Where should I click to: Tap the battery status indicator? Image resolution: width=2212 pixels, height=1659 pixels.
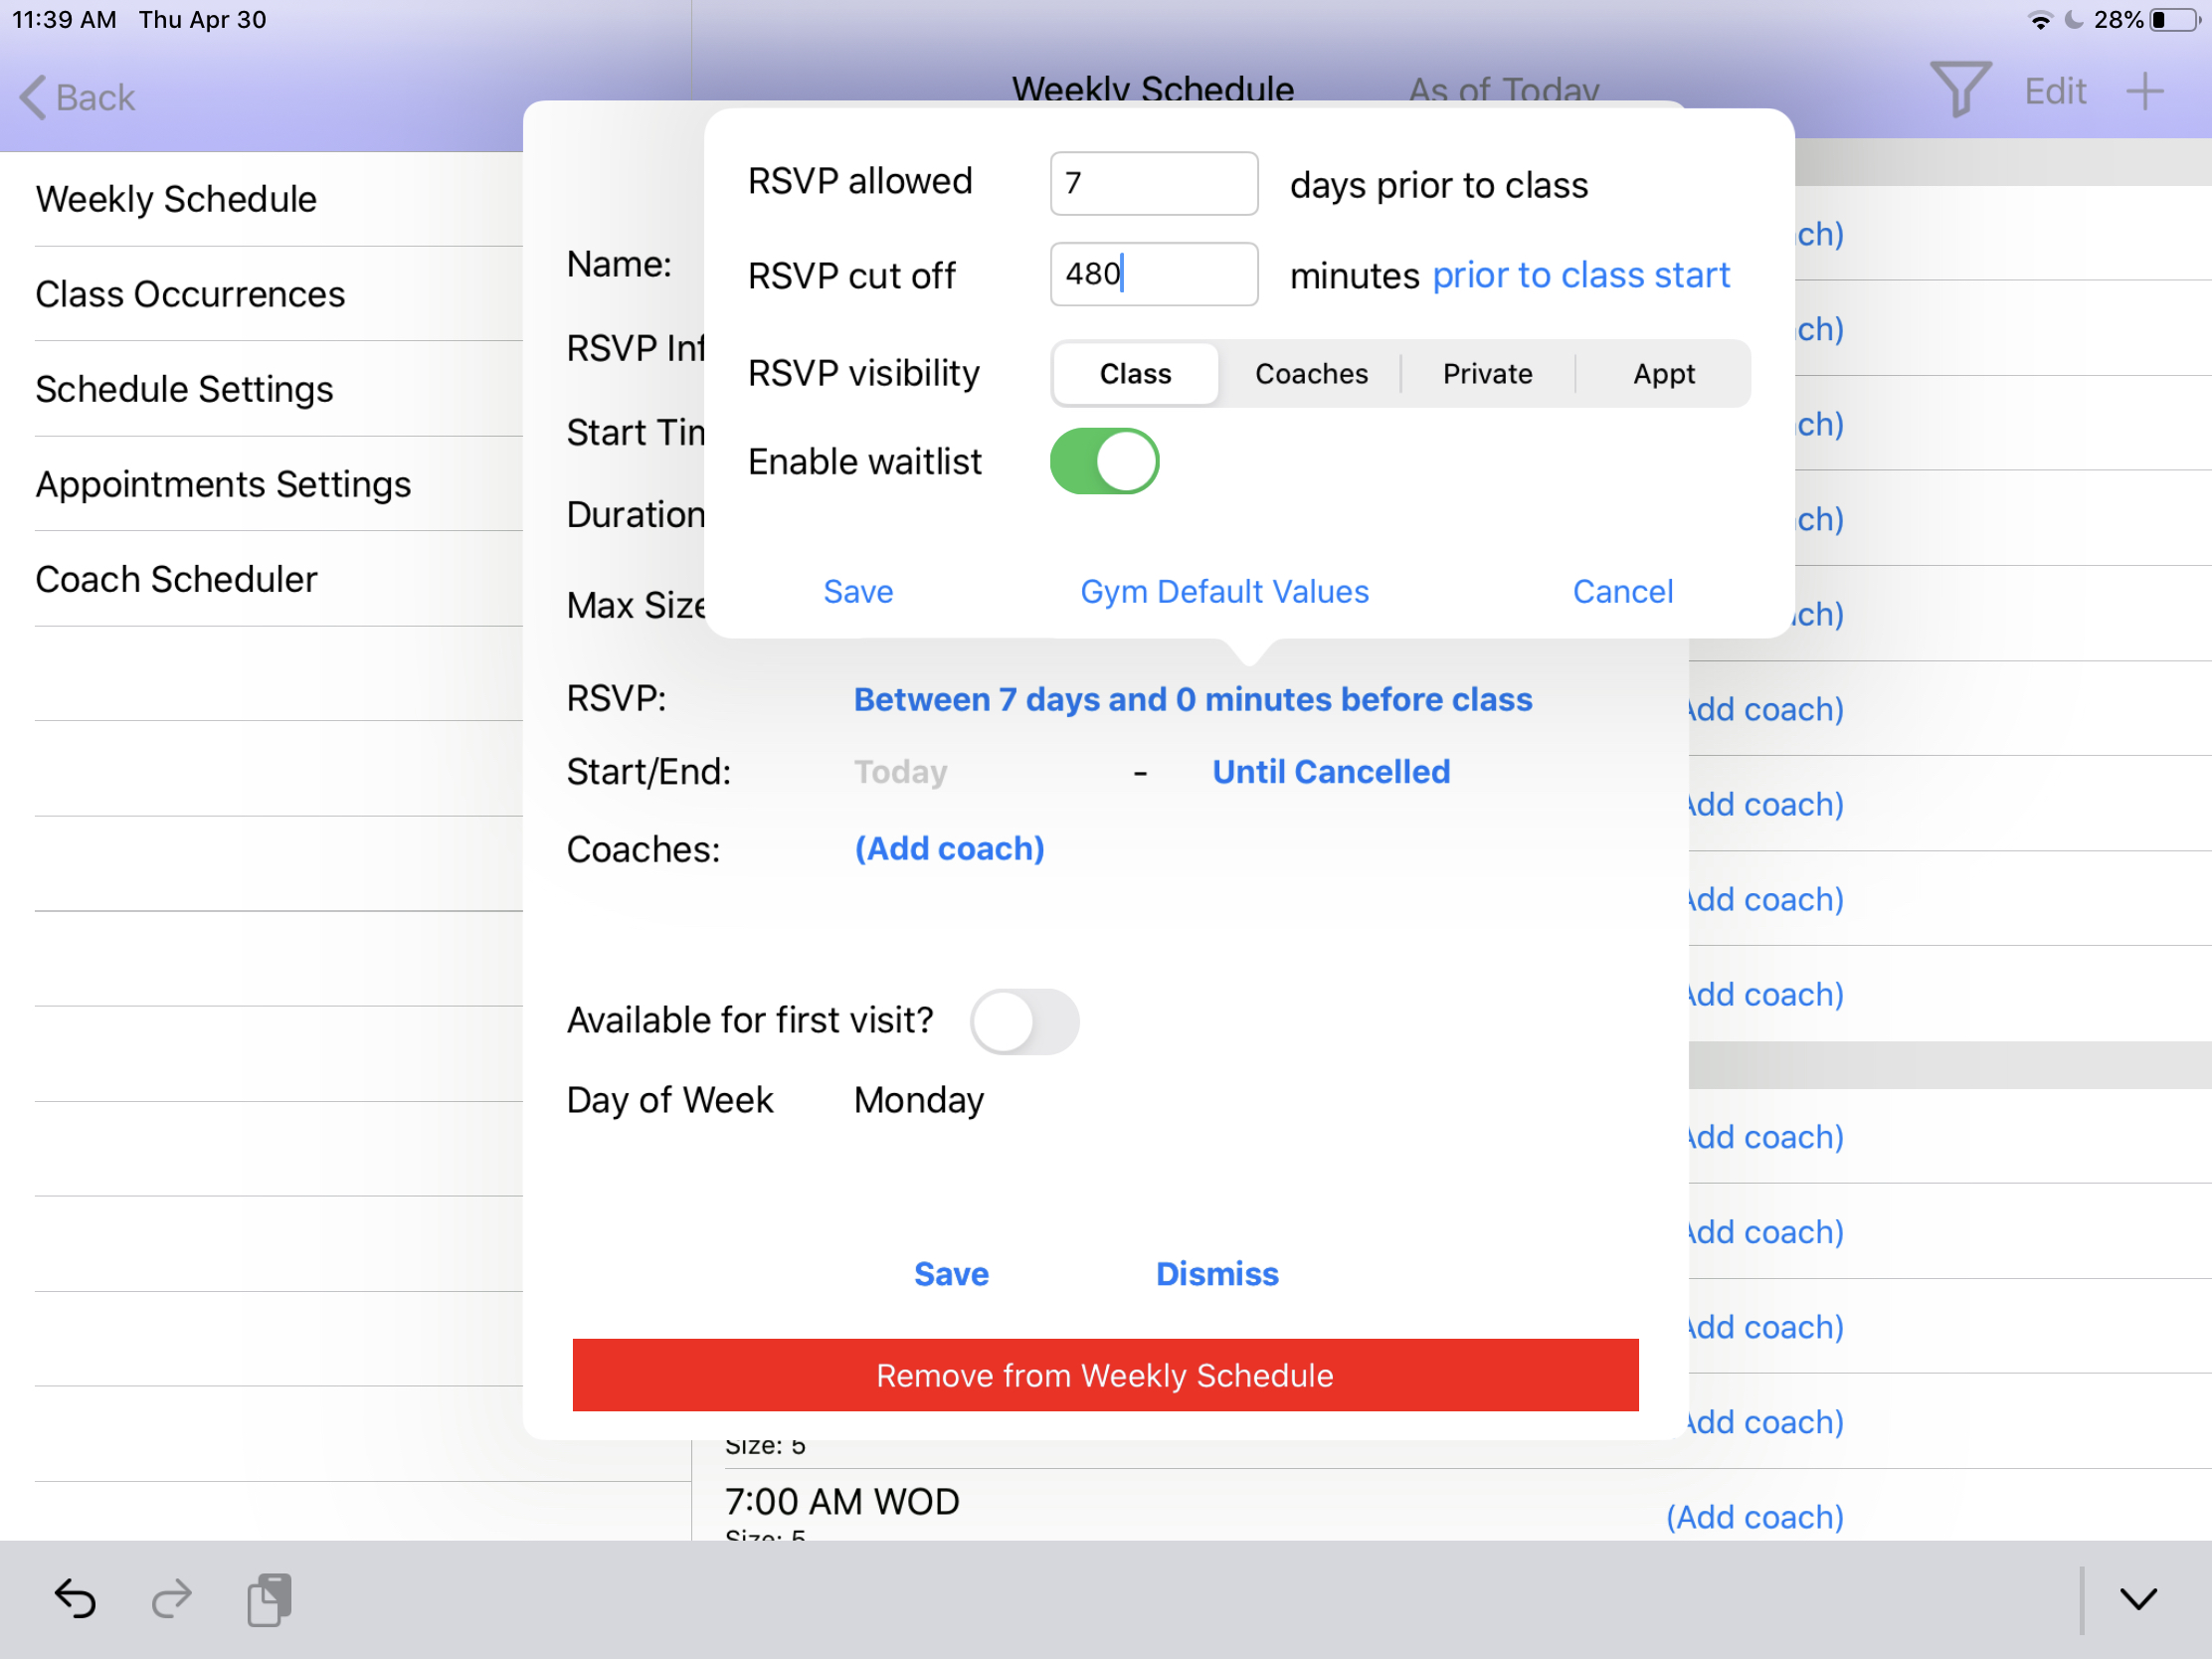(x=2178, y=20)
